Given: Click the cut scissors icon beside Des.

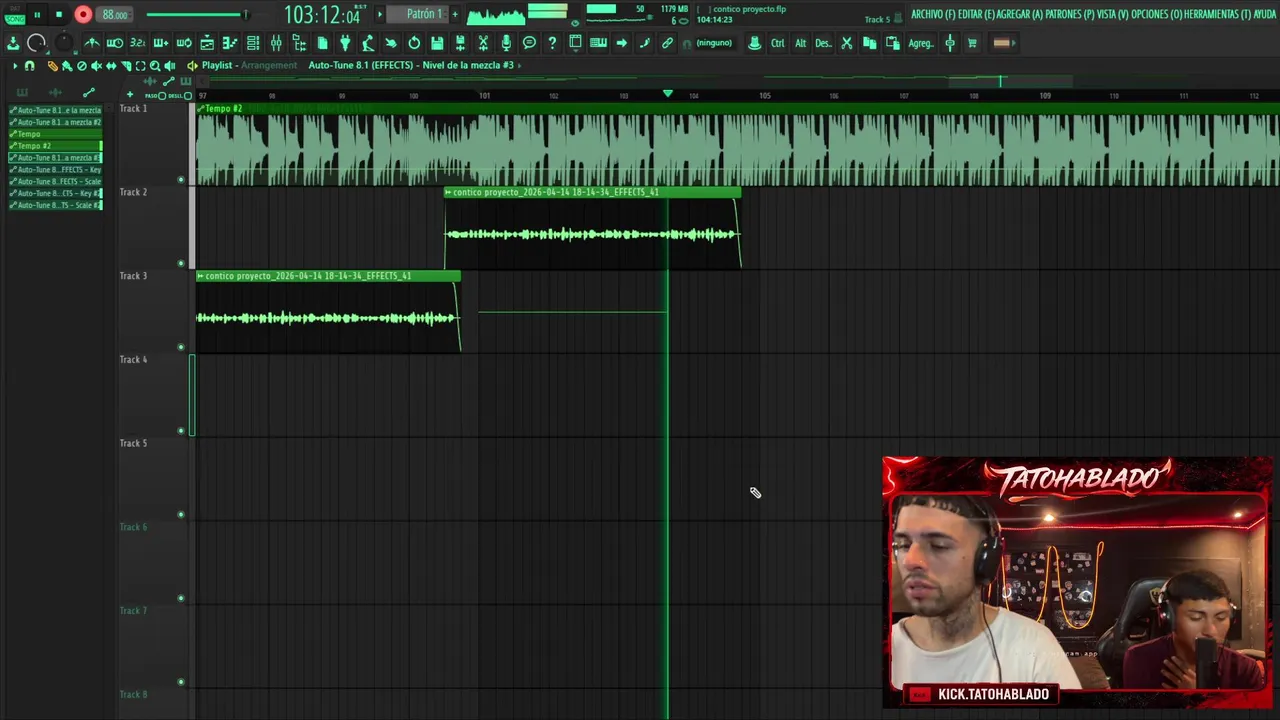Looking at the screenshot, I should pyautogui.click(x=846, y=43).
